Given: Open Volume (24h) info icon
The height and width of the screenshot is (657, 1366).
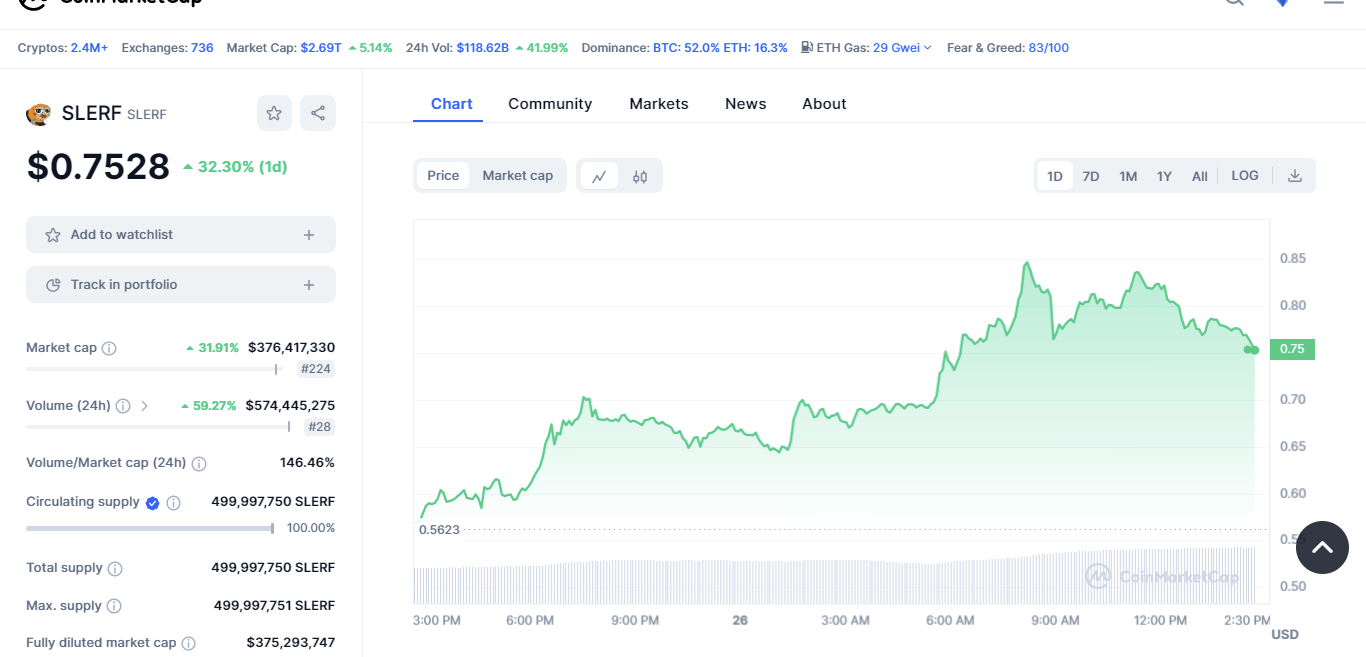Looking at the screenshot, I should pos(123,406).
